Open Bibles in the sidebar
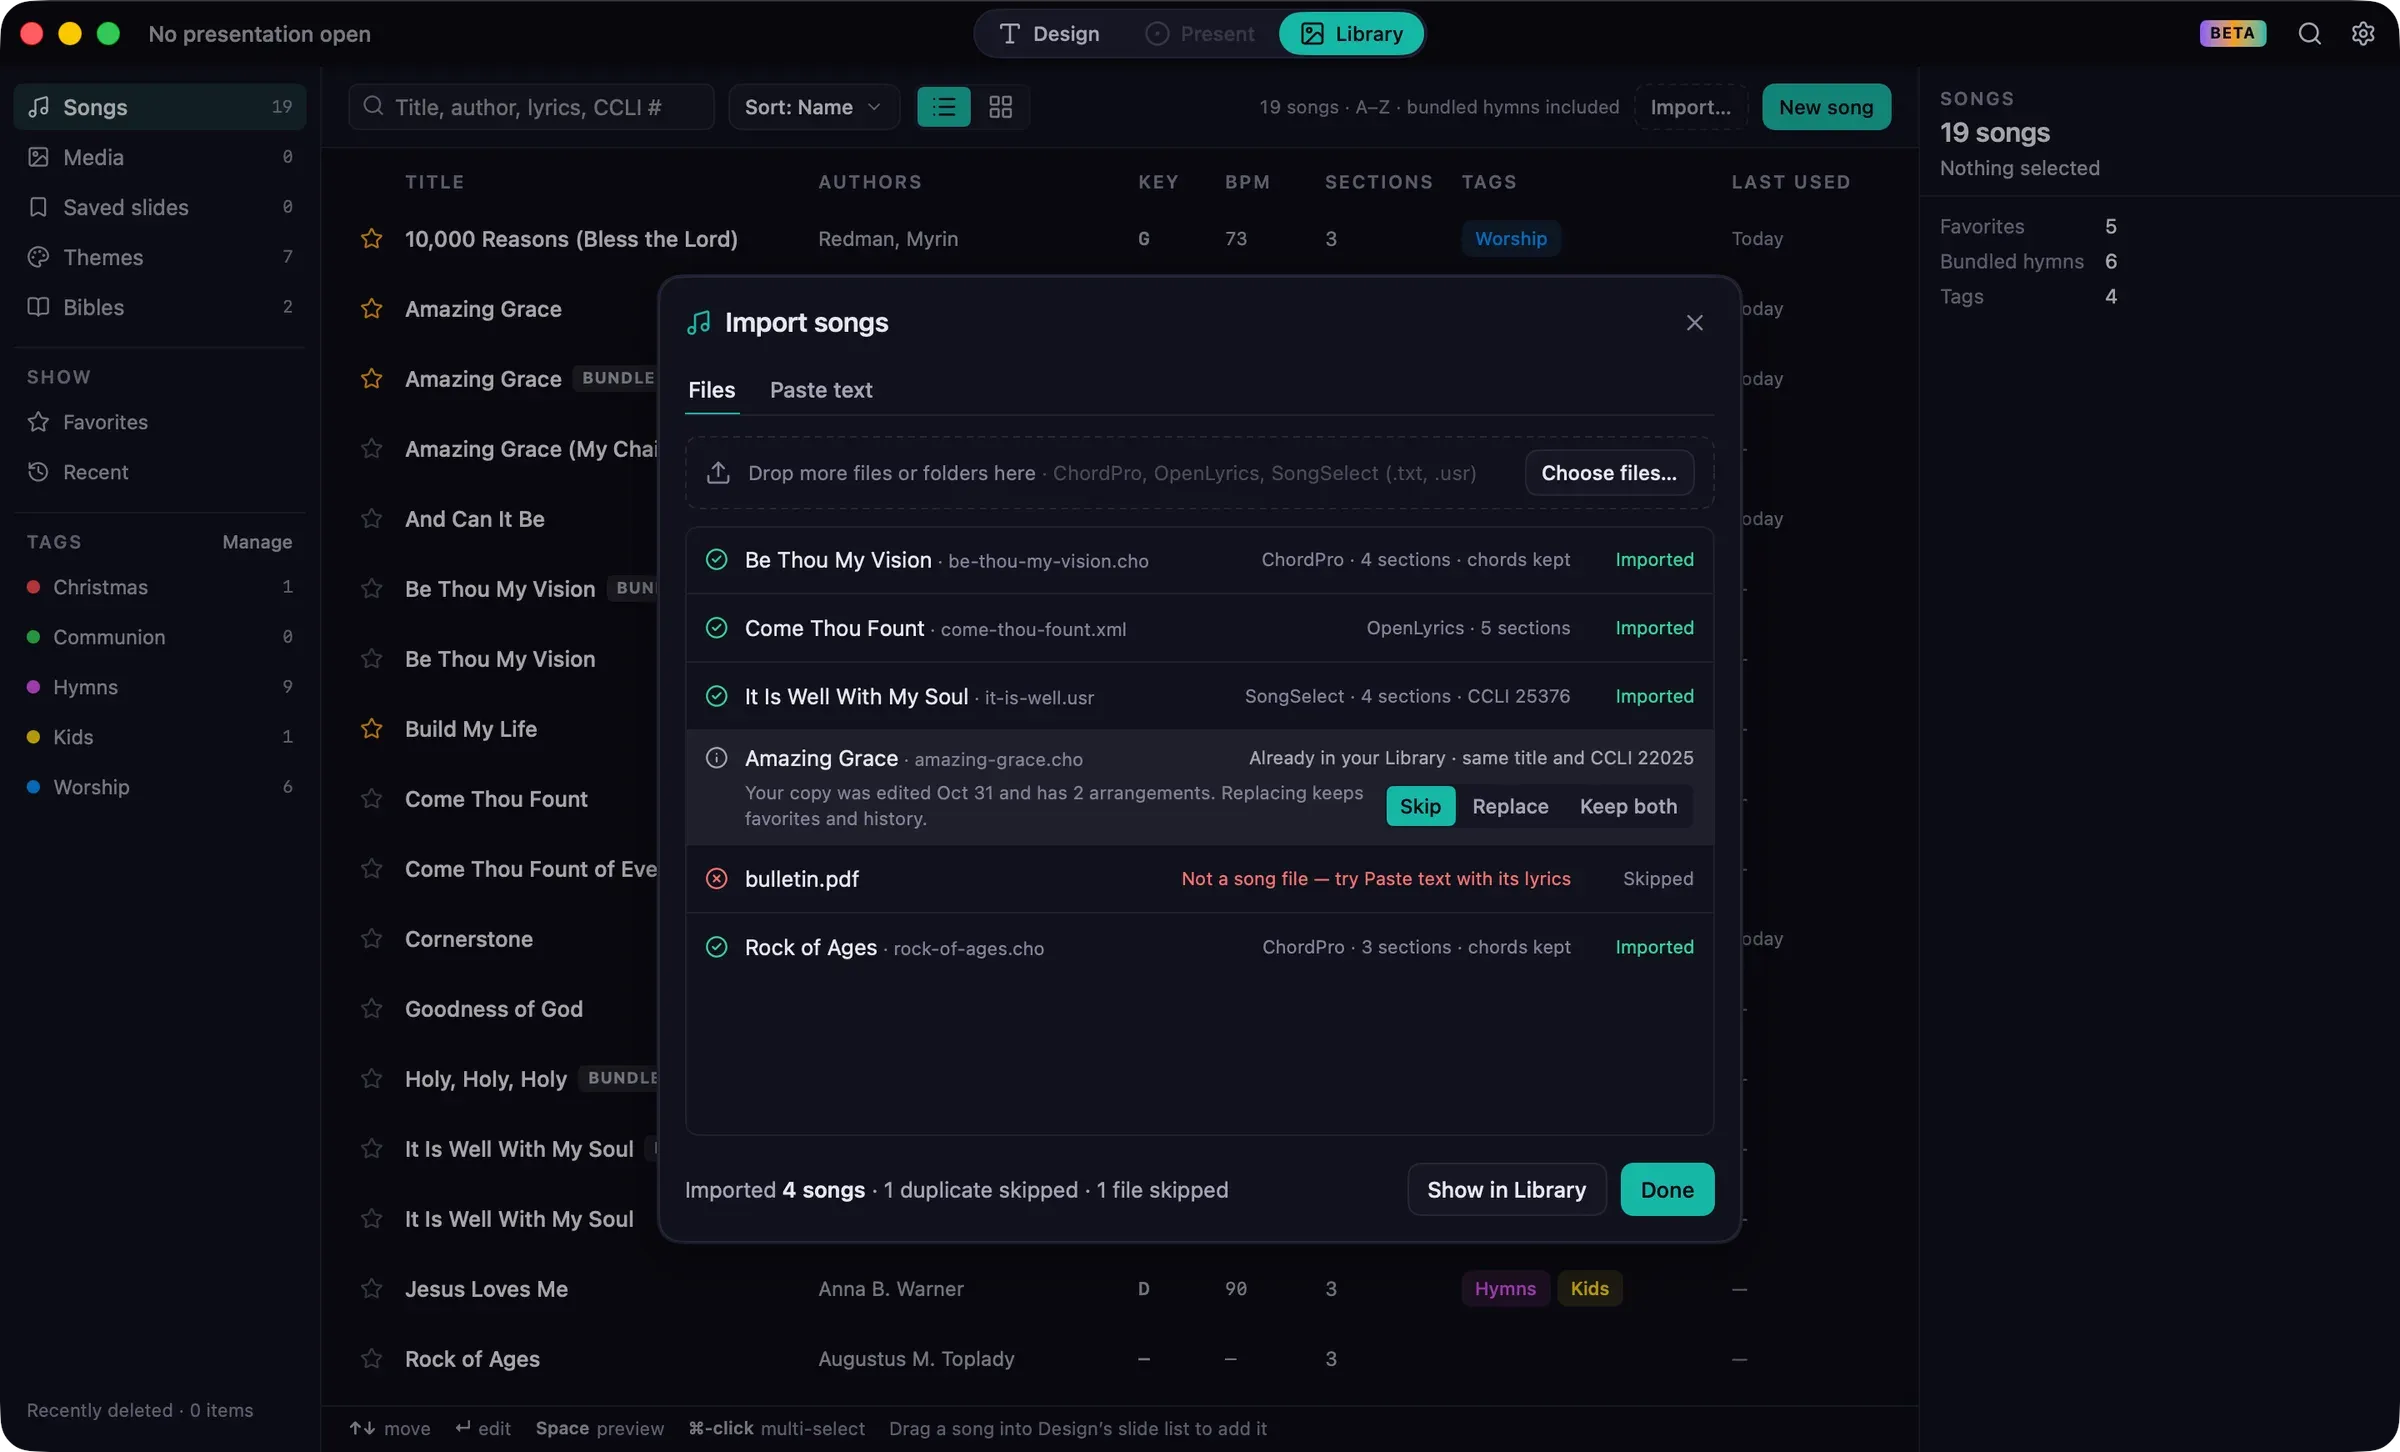Image resolution: width=2400 pixels, height=1452 pixels. (160, 307)
